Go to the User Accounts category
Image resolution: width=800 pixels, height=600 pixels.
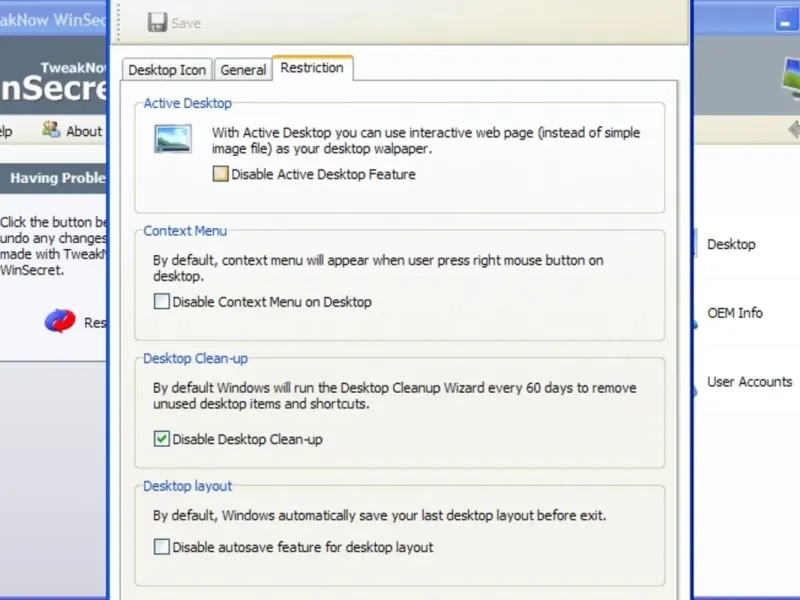pyautogui.click(x=749, y=382)
